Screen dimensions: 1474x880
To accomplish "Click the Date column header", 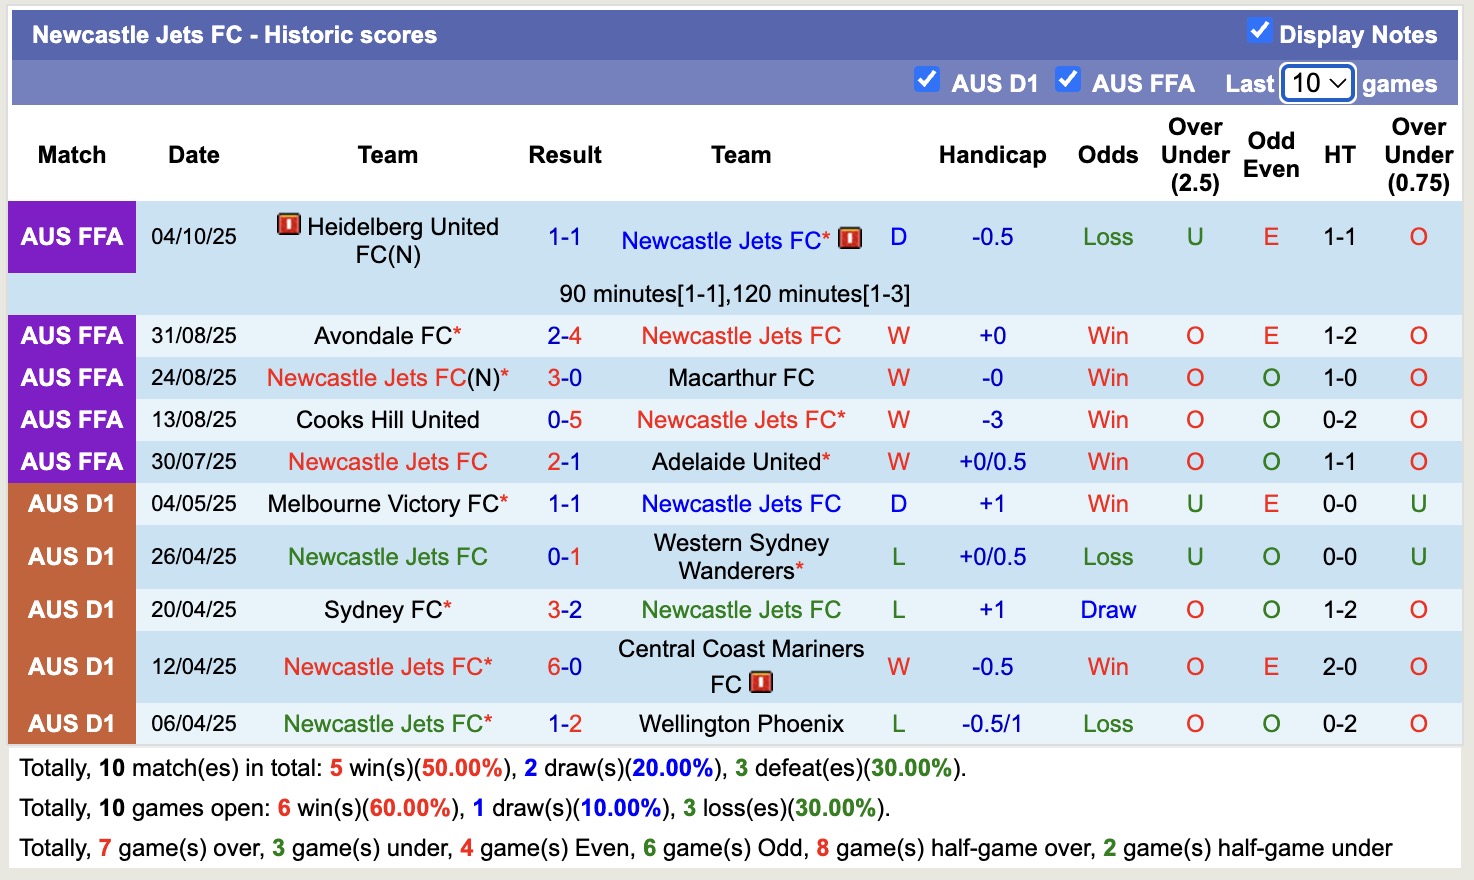I will click(193, 155).
